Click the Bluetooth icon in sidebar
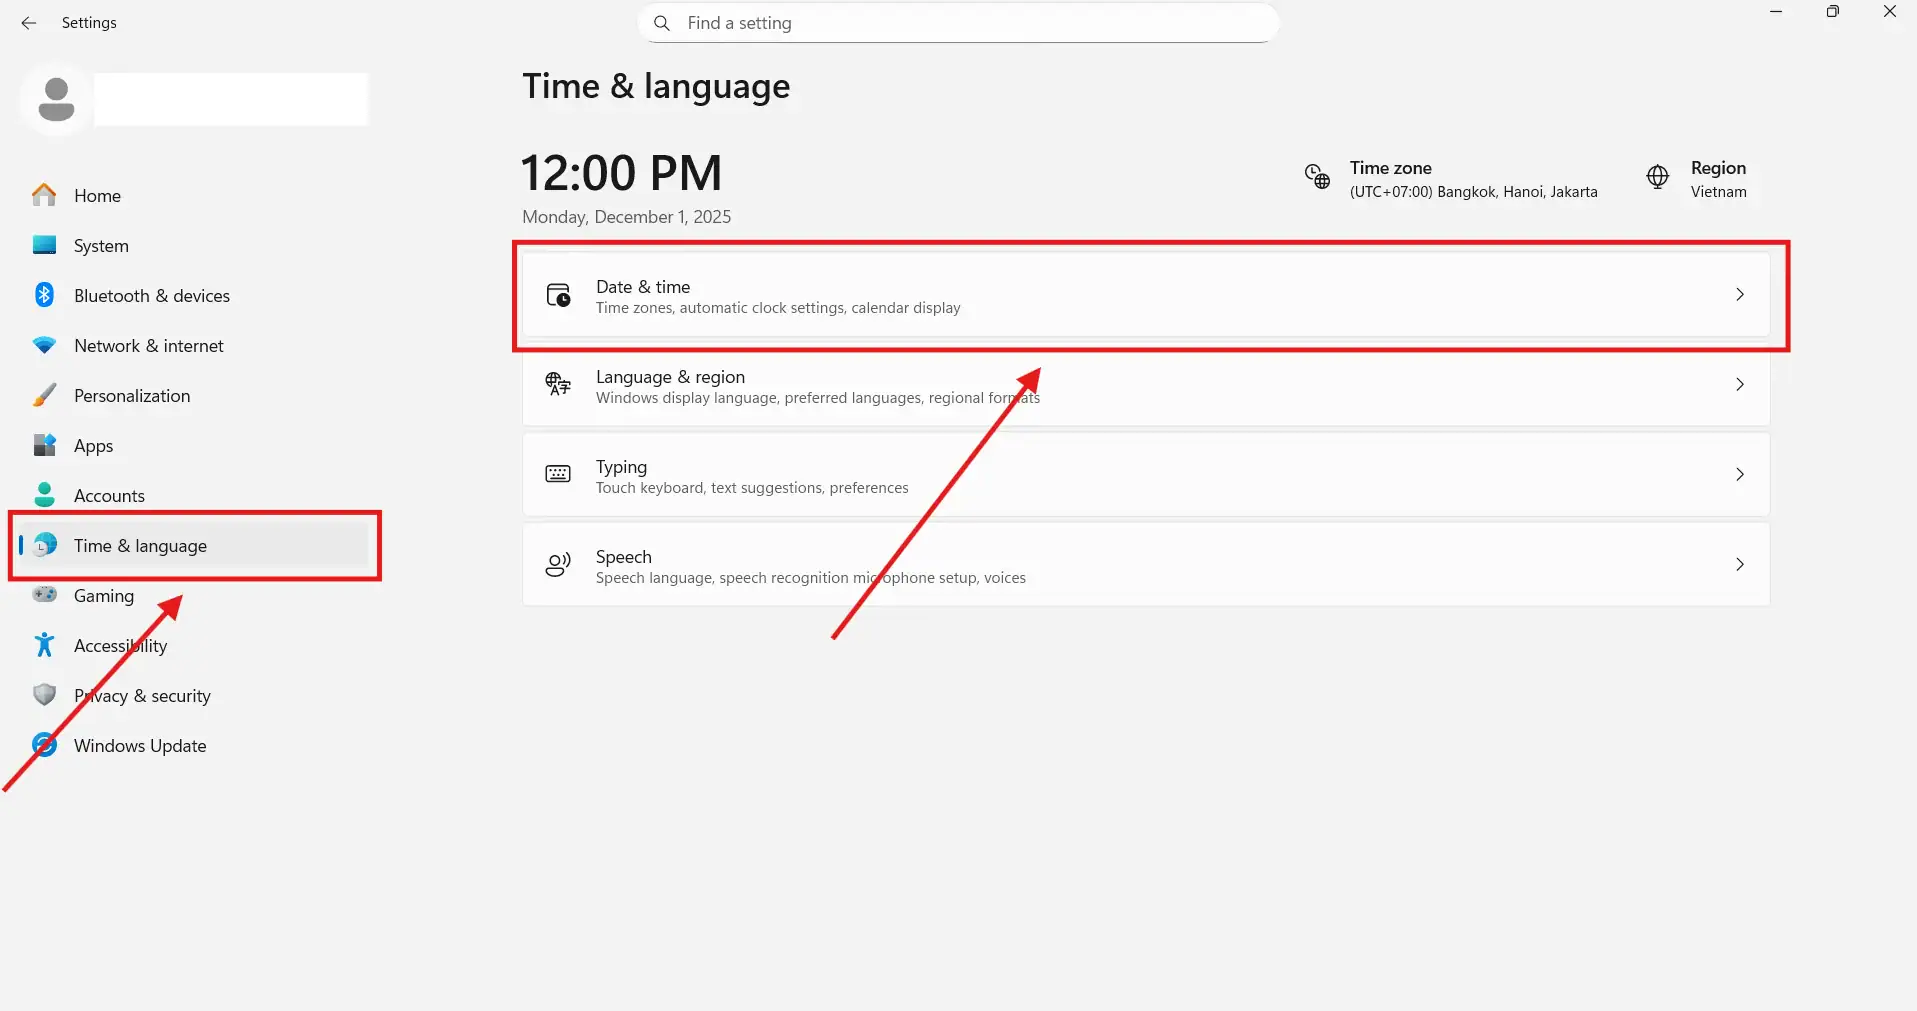The image size is (1917, 1011). 44,295
